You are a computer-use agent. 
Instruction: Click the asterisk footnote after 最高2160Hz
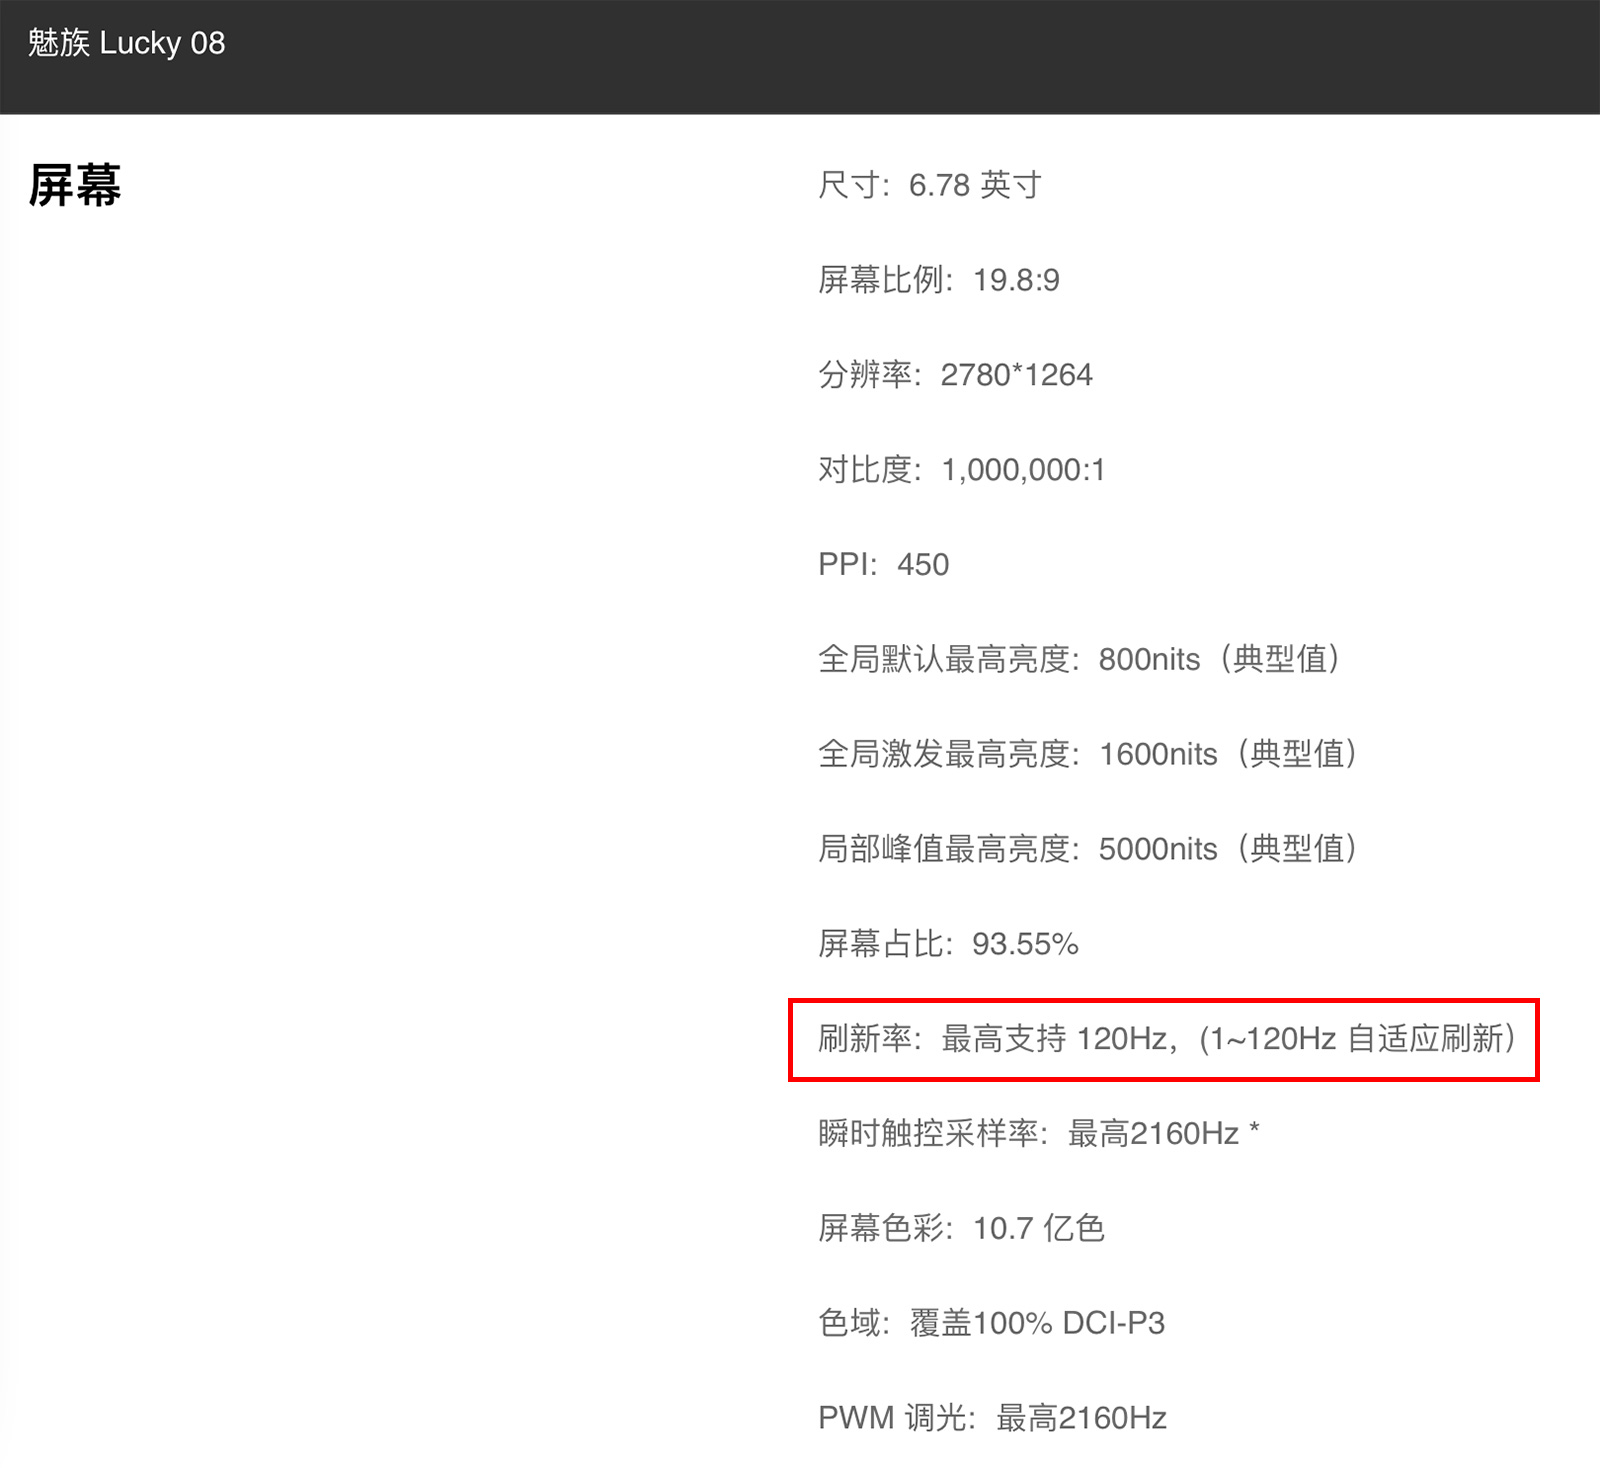coord(1254,1130)
